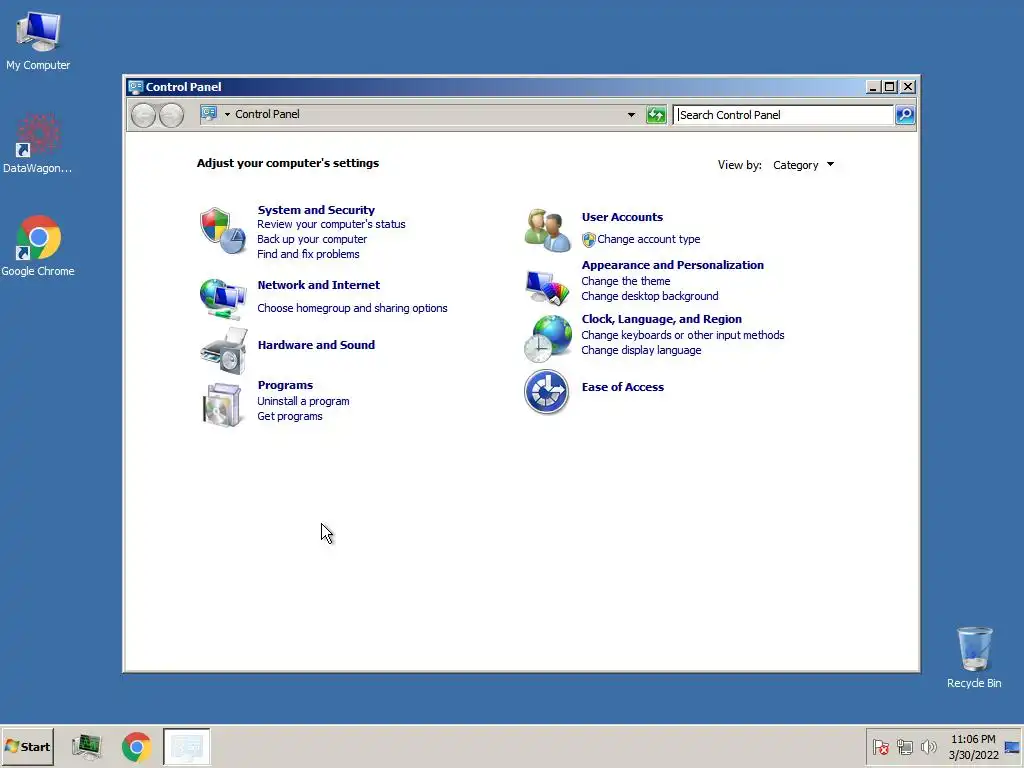Select the My Computer desktop icon
Screen dimensions: 1024x768
(x=38, y=40)
